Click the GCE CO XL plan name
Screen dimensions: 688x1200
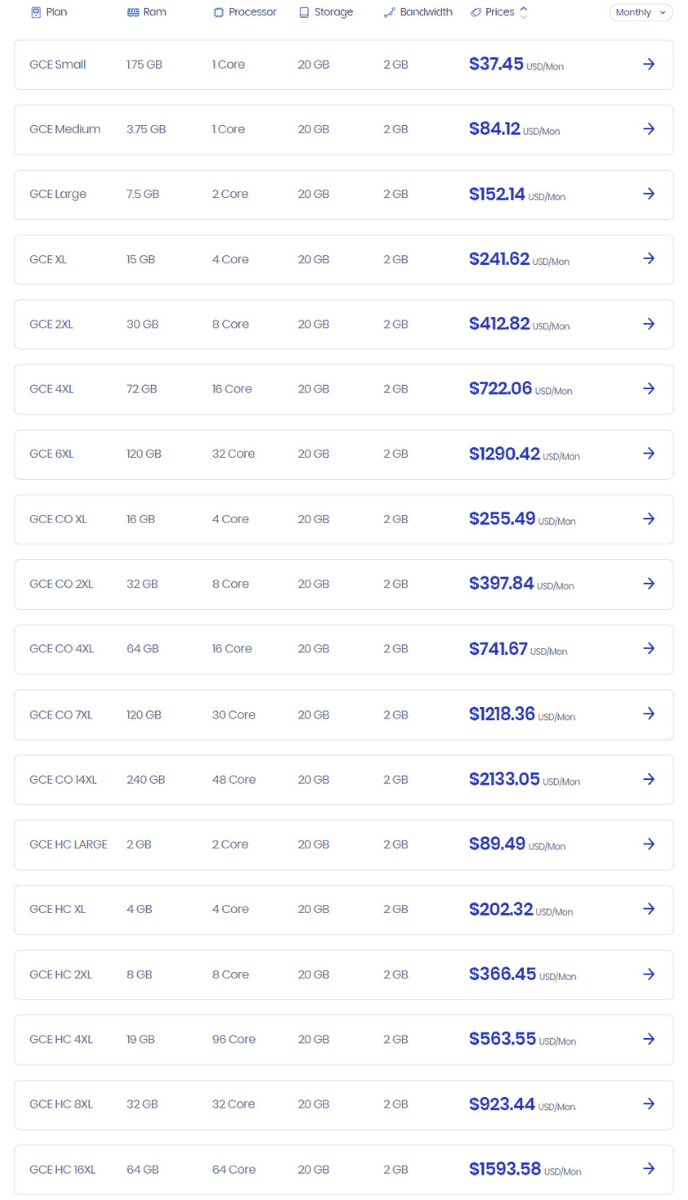point(58,519)
